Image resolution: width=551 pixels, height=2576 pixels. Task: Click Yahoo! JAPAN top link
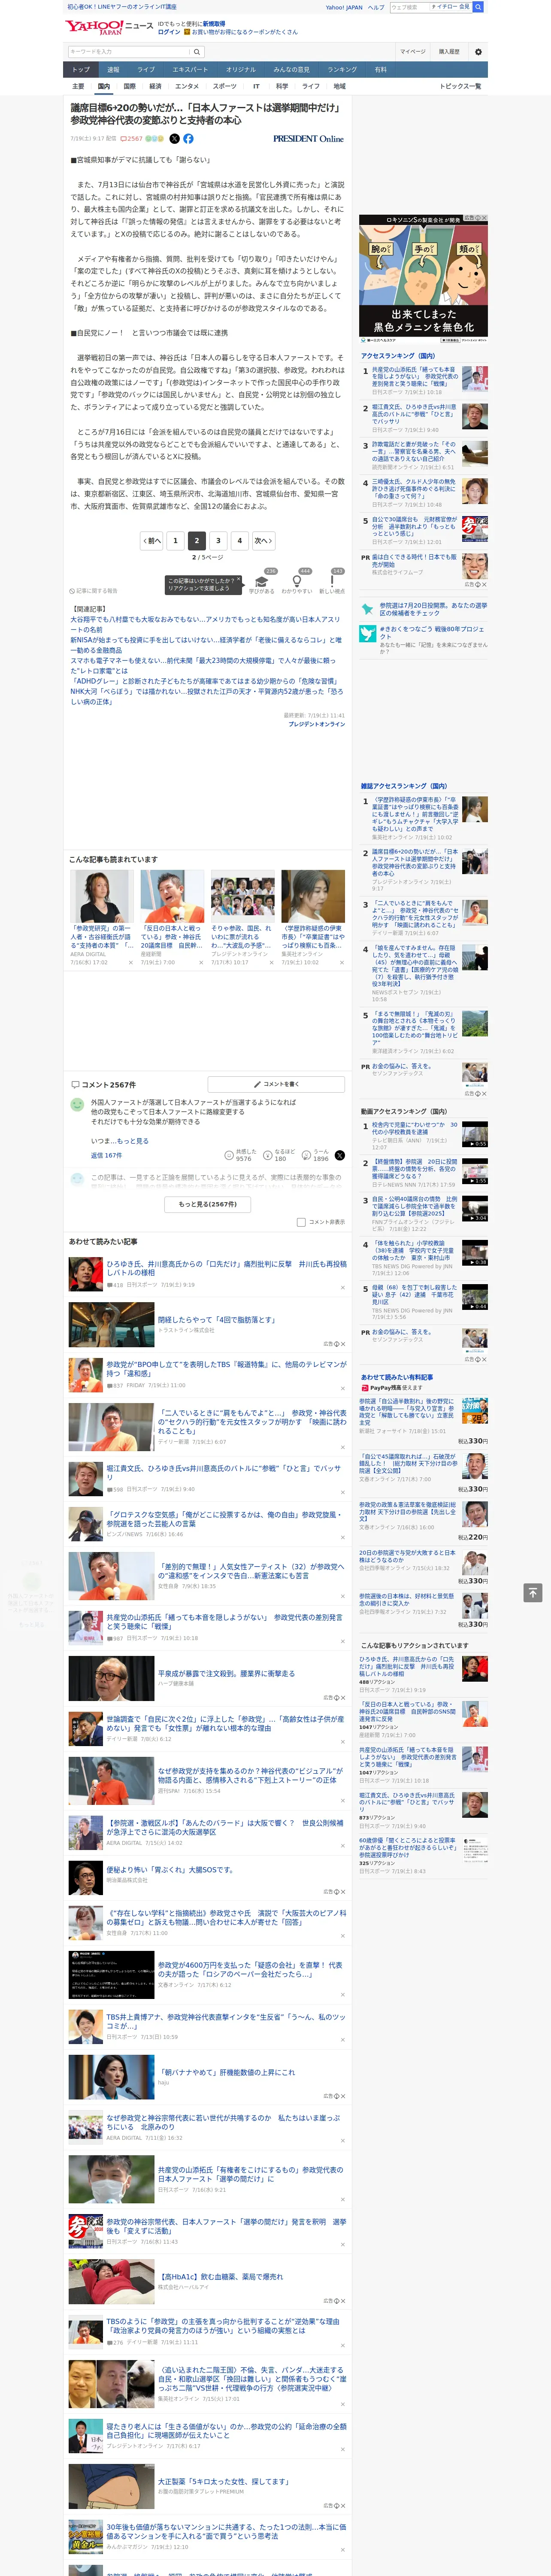(344, 7)
